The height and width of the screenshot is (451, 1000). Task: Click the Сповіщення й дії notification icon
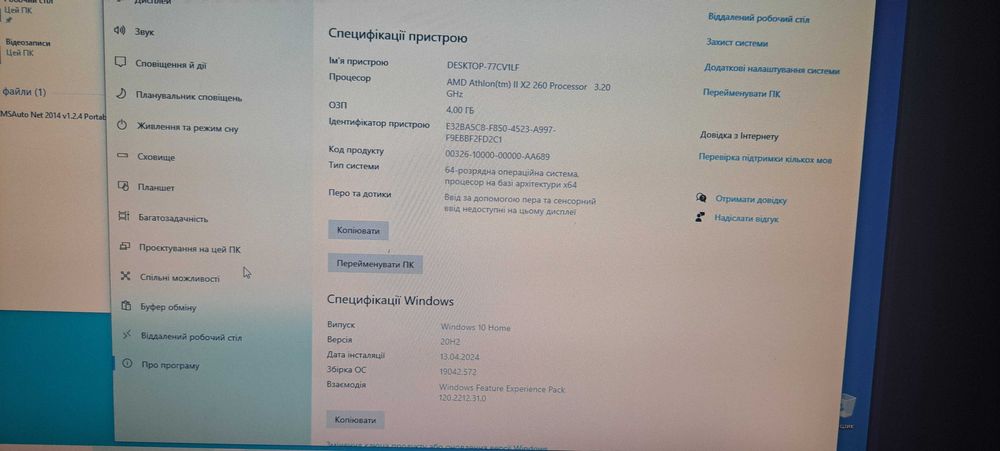[x=119, y=62]
